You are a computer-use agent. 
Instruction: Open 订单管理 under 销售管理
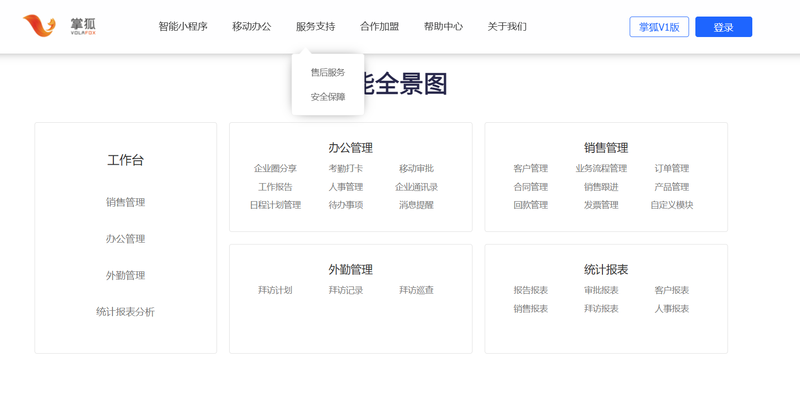click(672, 168)
